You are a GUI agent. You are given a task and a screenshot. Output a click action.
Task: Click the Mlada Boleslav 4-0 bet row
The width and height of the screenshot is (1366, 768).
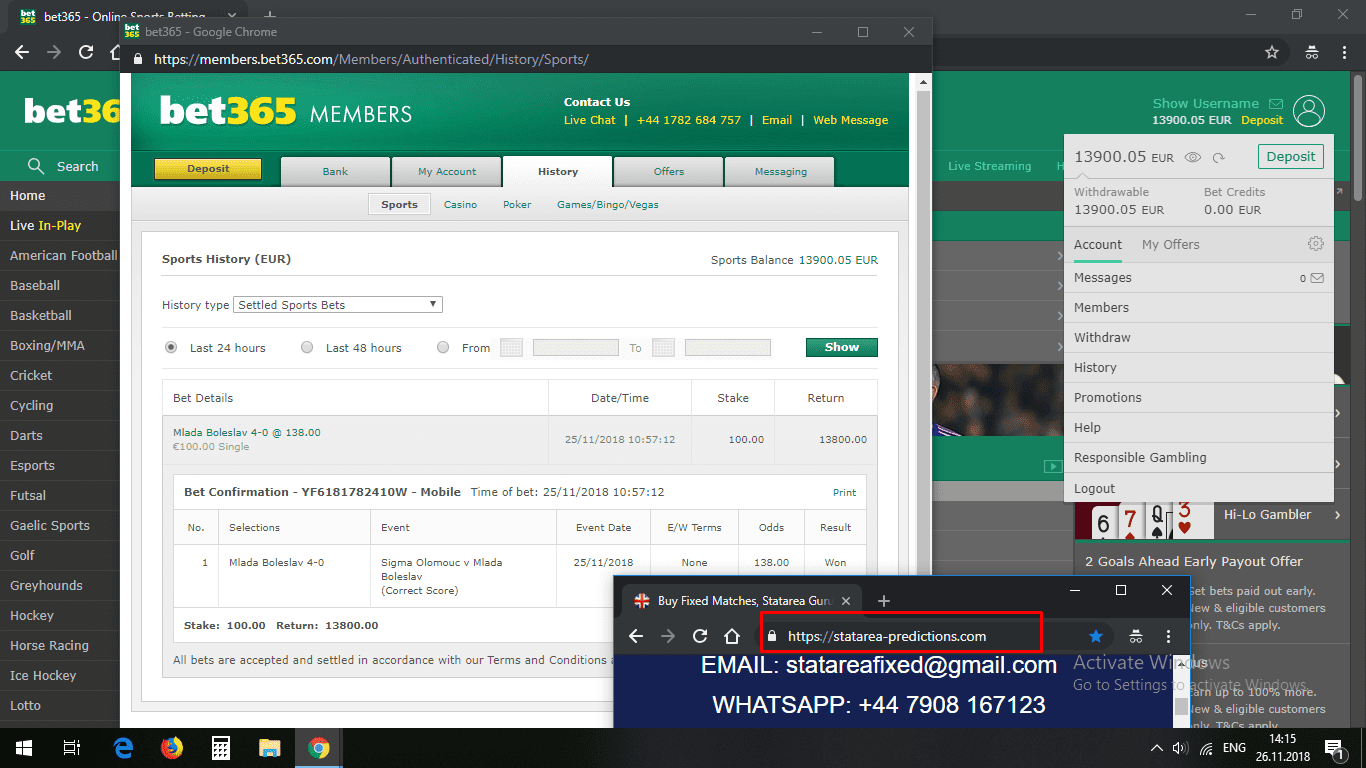click(519, 440)
